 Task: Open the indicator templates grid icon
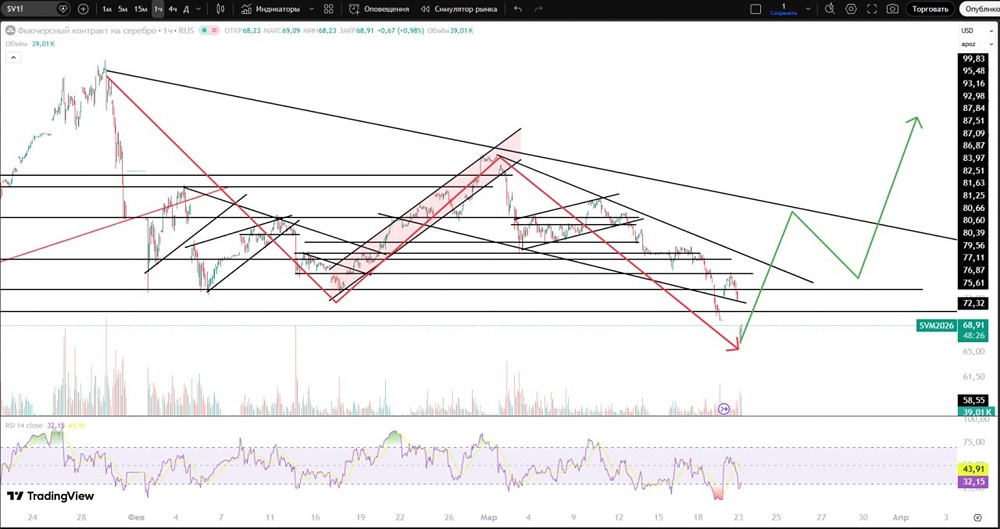coord(328,9)
